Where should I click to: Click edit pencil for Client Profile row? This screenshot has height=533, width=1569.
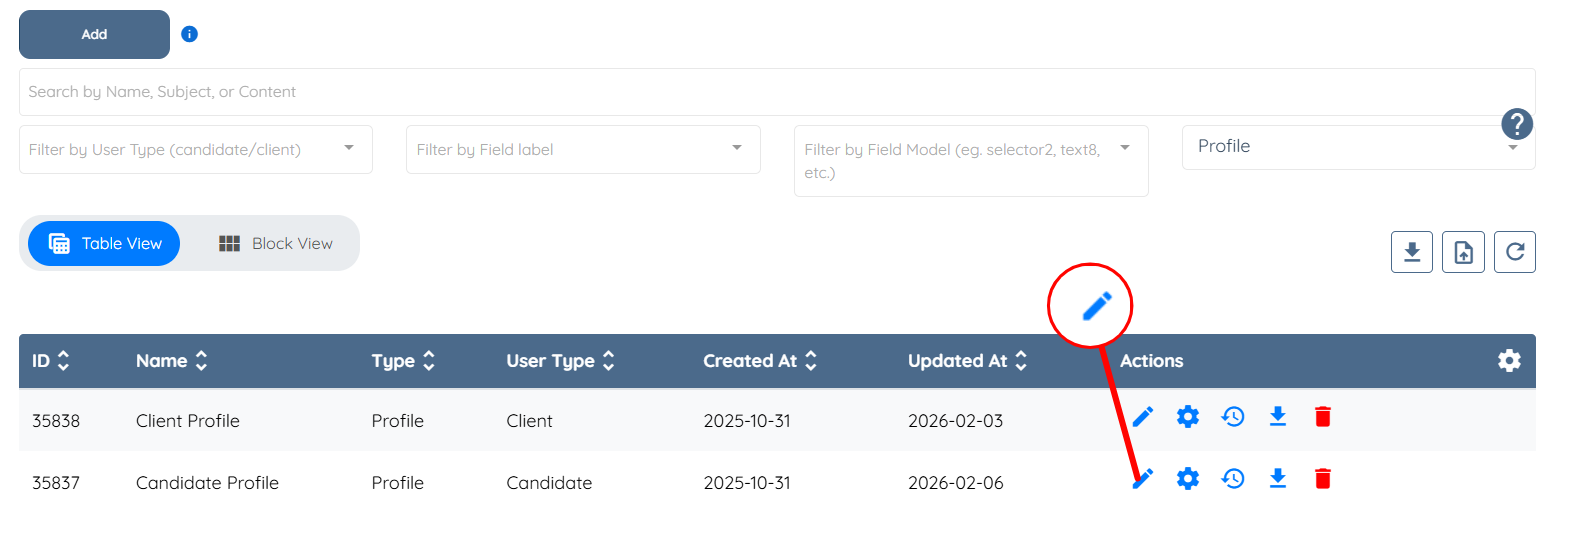pyautogui.click(x=1143, y=417)
